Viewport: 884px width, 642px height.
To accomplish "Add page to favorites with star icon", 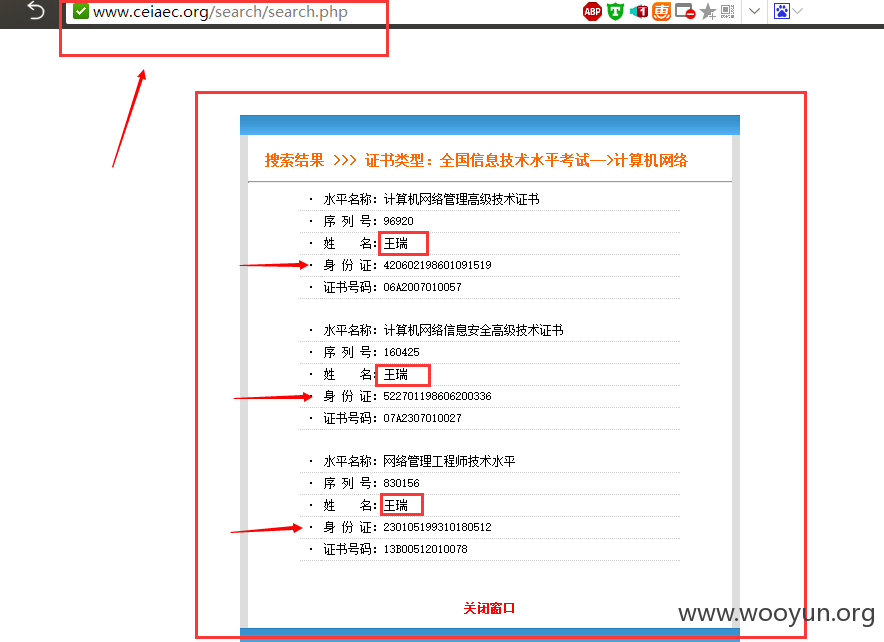I will point(708,11).
